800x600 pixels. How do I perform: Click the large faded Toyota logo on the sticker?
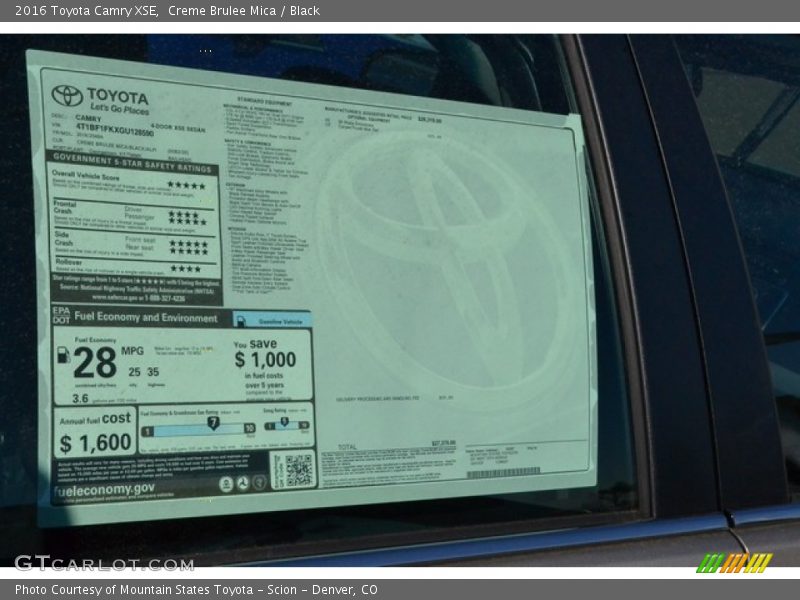(444, 268)
